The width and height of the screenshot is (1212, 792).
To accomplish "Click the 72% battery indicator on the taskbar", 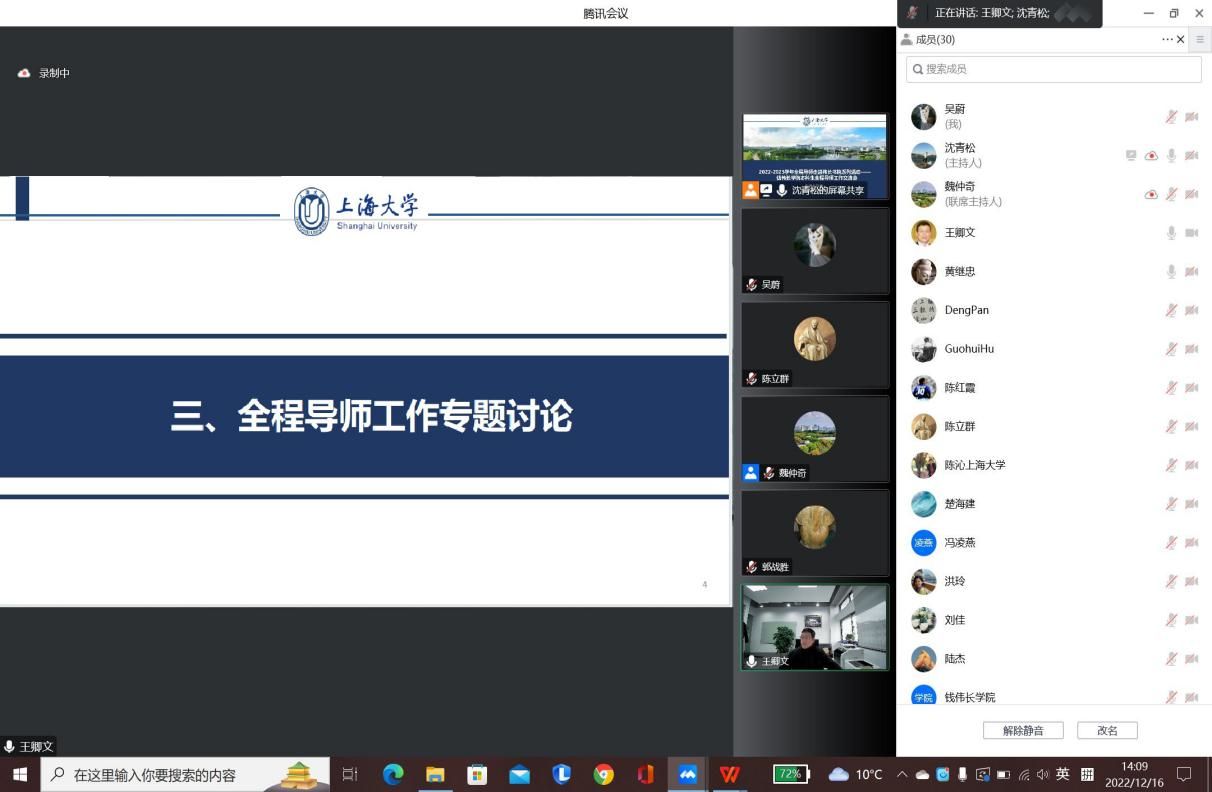I will (x=790, y=773).
